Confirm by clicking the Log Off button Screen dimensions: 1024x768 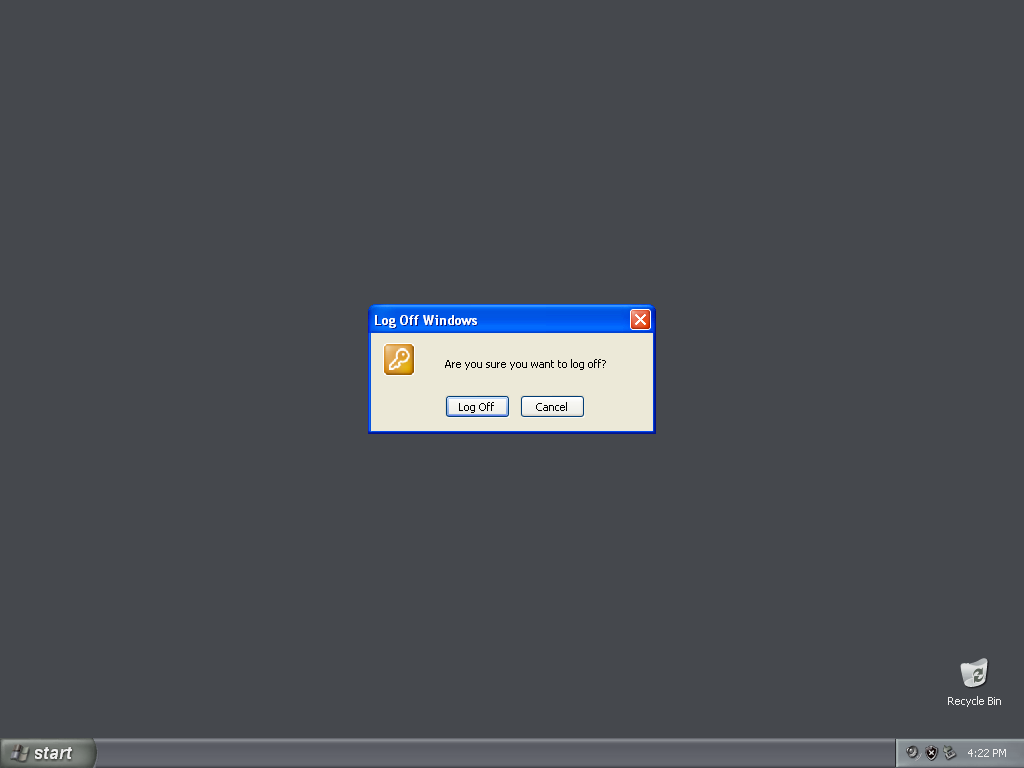coord(477,406)
